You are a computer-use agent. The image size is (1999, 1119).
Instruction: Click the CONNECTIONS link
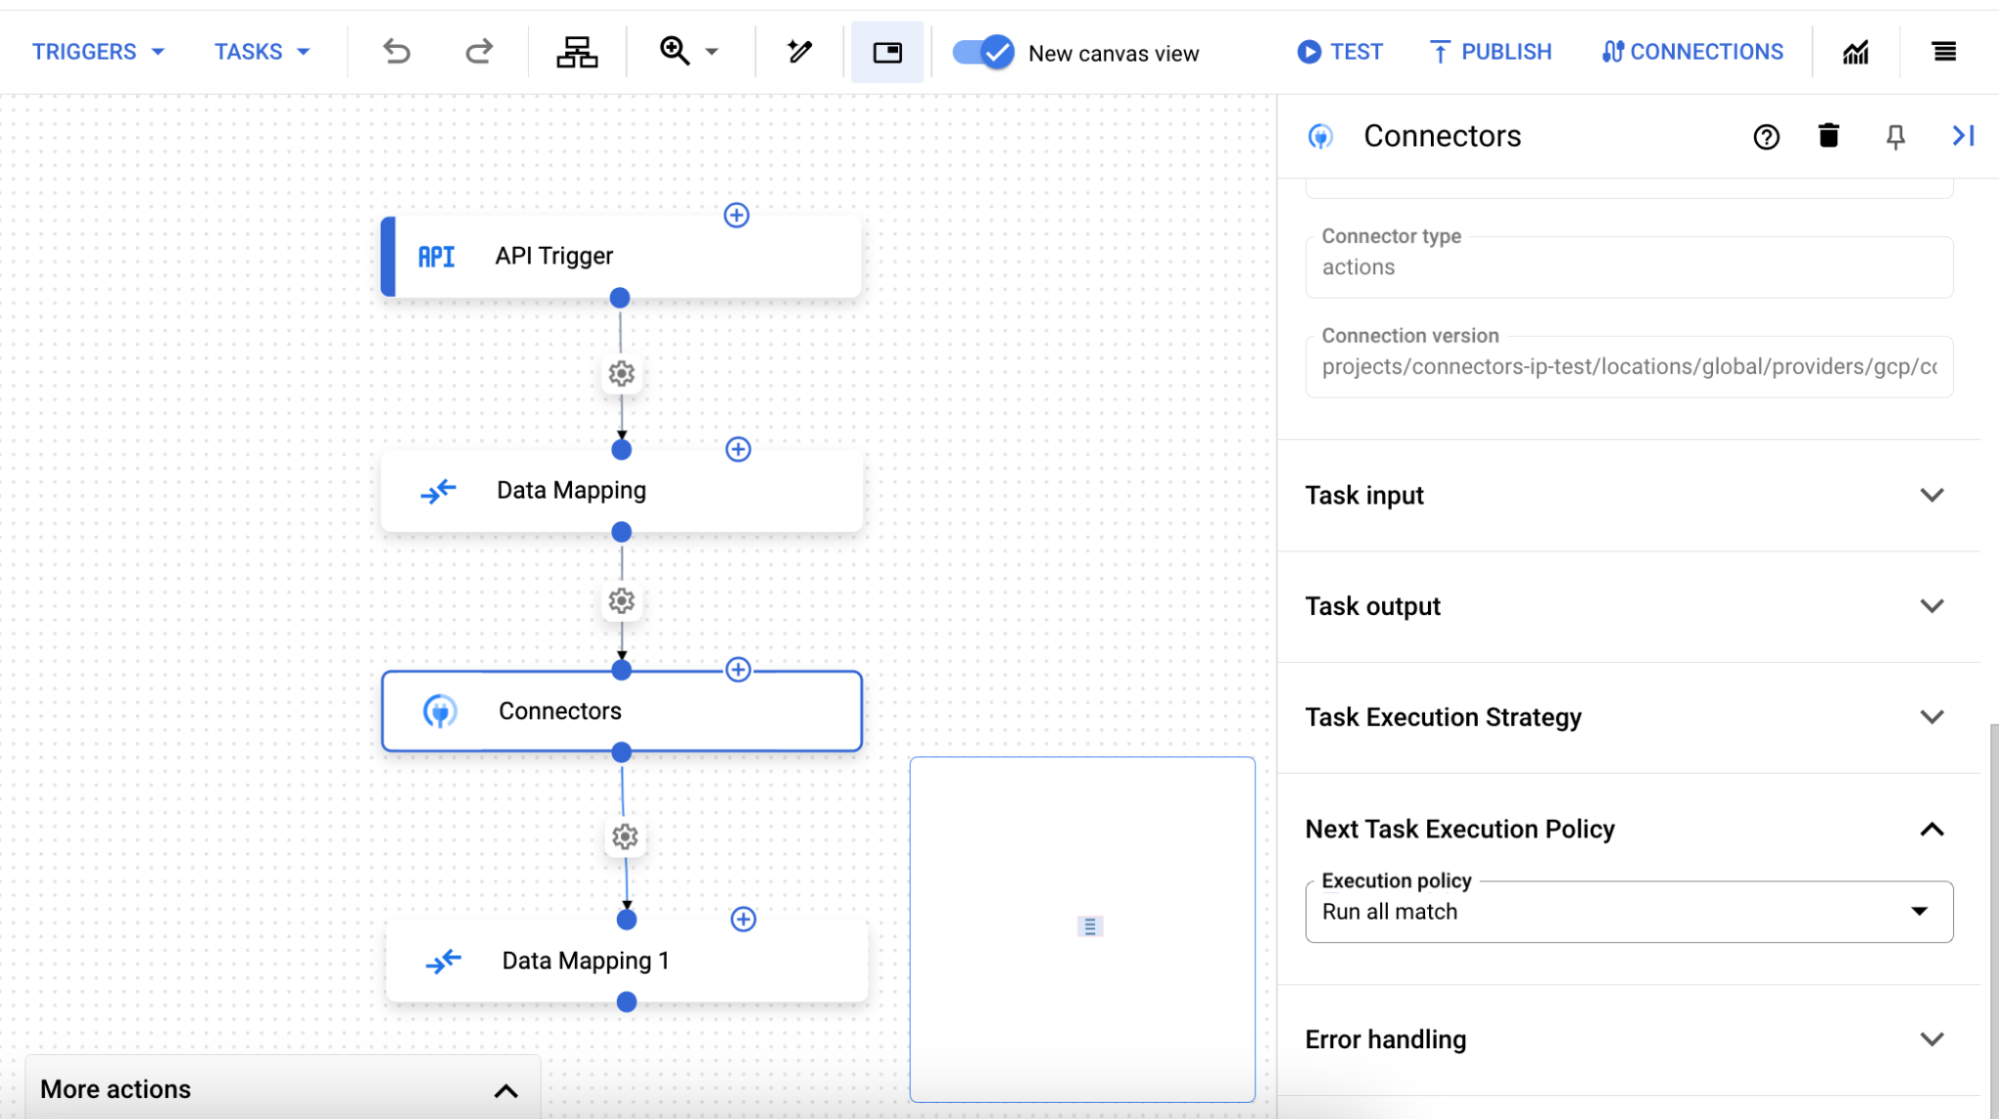[x=1691, y=52]
